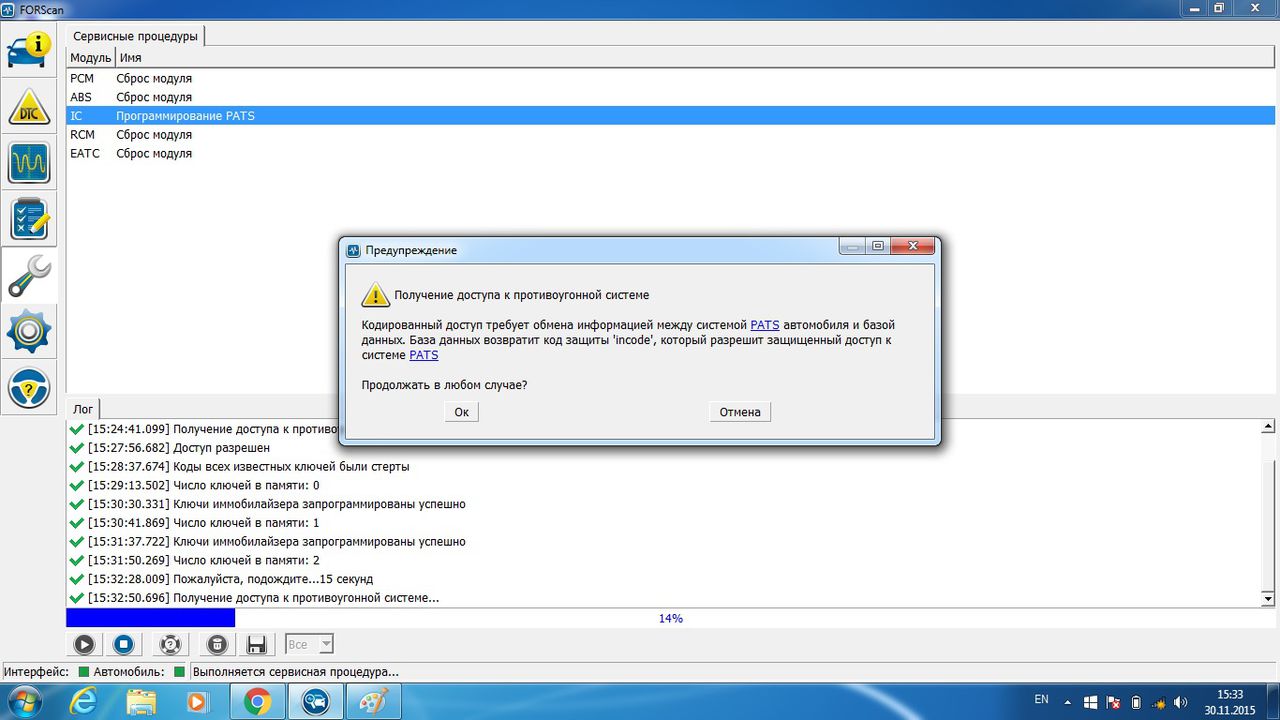This screenshot has width=1280, height=720.
Task: Switch to FORScan taskbar button
Action: point(315,702)
